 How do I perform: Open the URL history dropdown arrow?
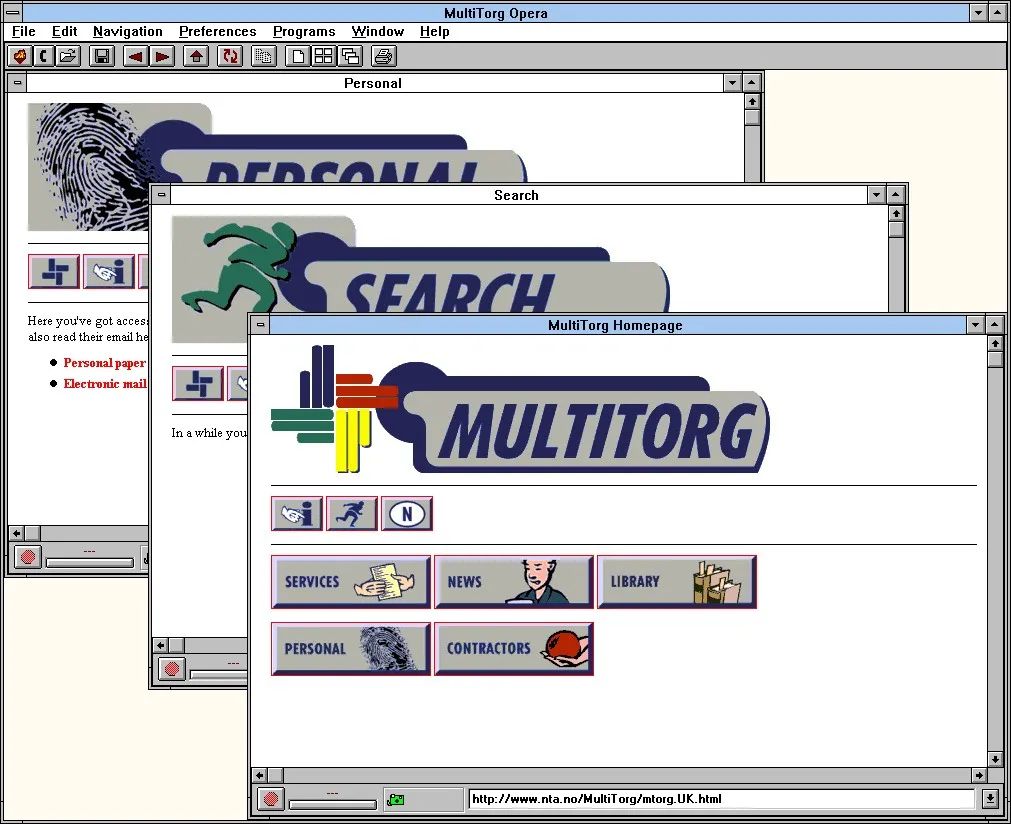[x=990, y=799]
